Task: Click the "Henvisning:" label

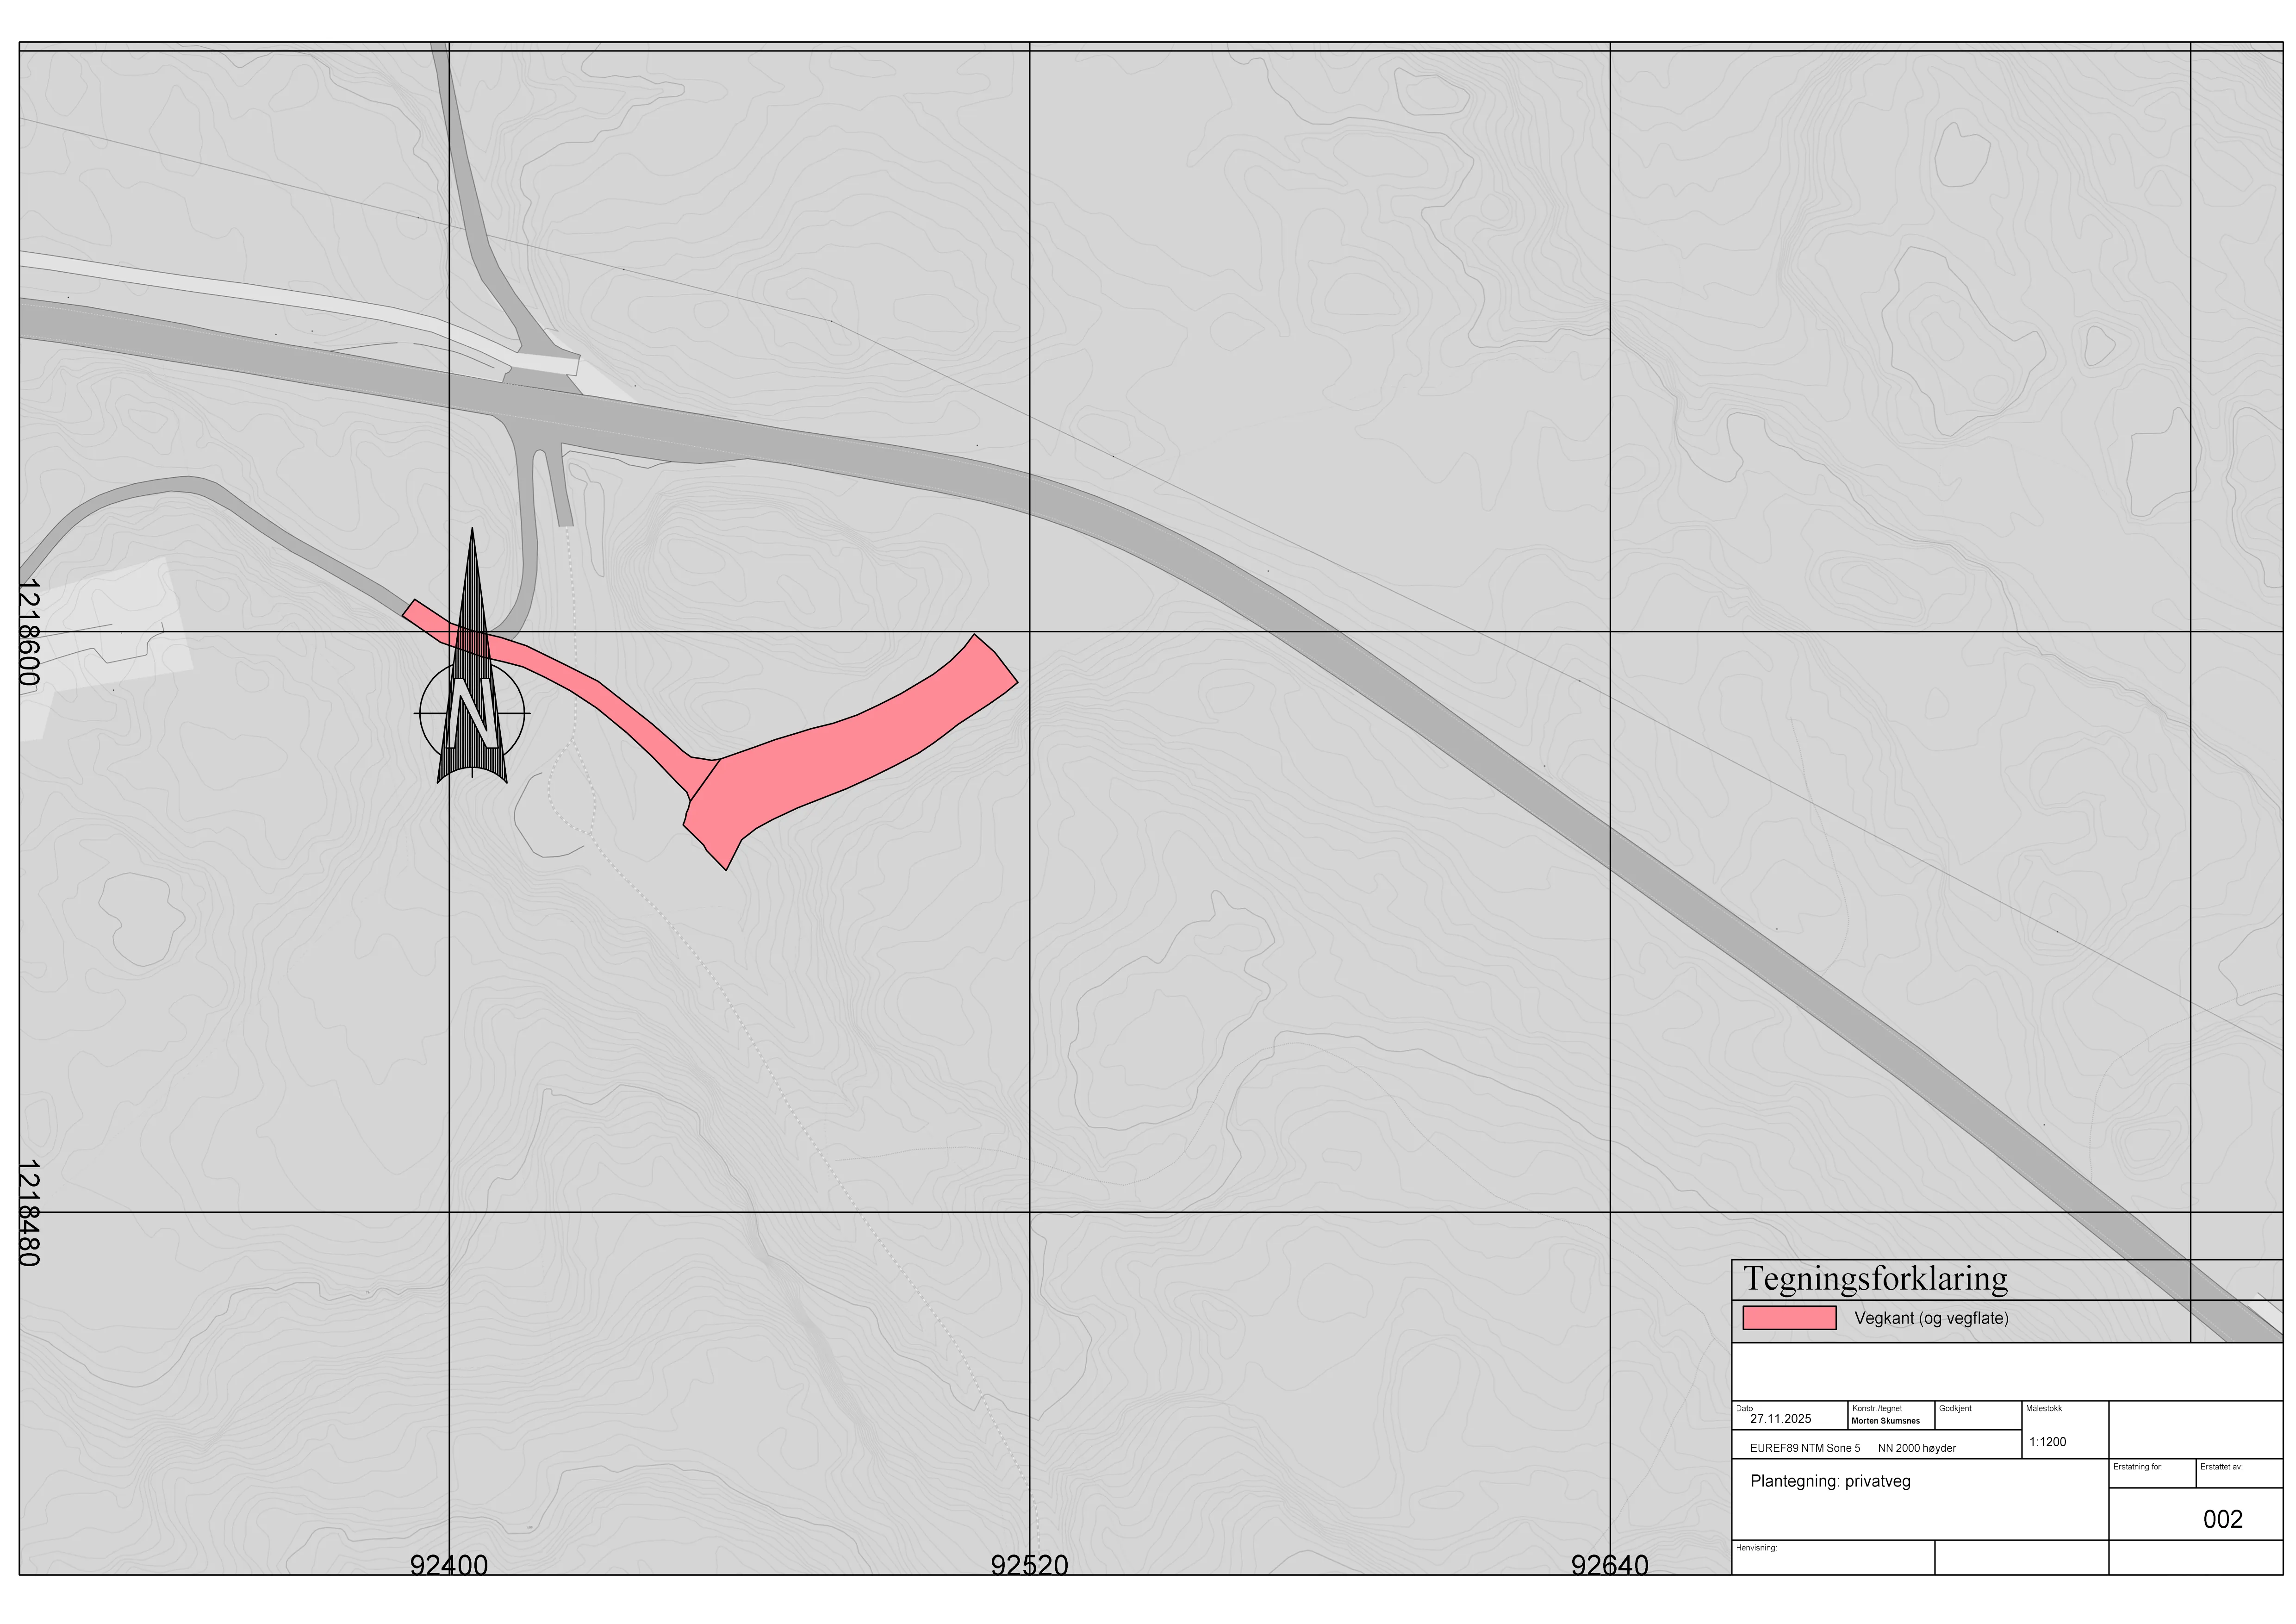Action: [x=1756, y=1548]
